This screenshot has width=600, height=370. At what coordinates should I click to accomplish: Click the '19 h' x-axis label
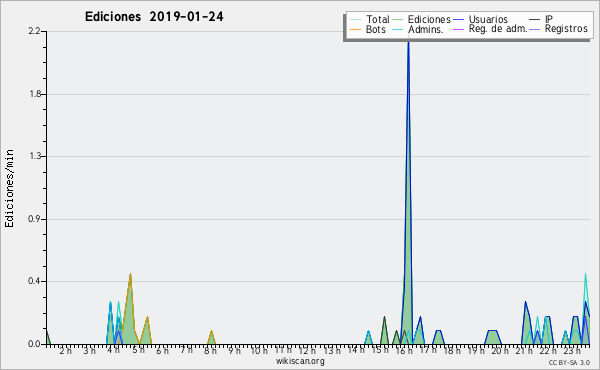click(x=476, y=351)
